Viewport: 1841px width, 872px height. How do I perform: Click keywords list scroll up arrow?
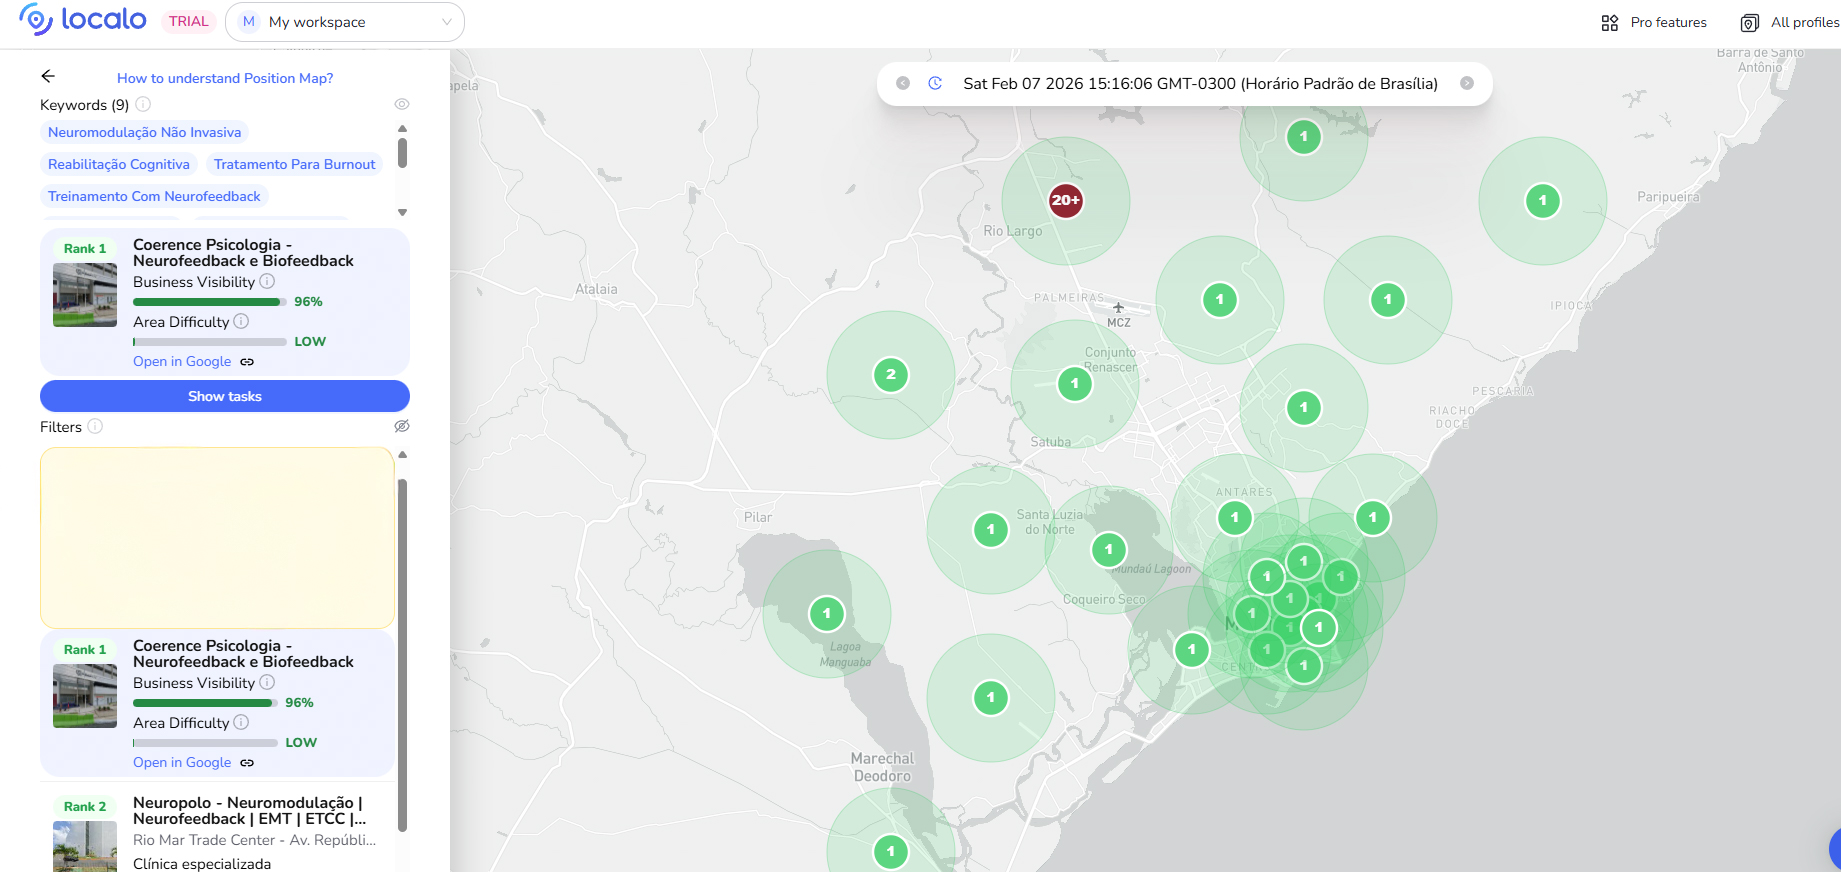[x=402, y=129]
